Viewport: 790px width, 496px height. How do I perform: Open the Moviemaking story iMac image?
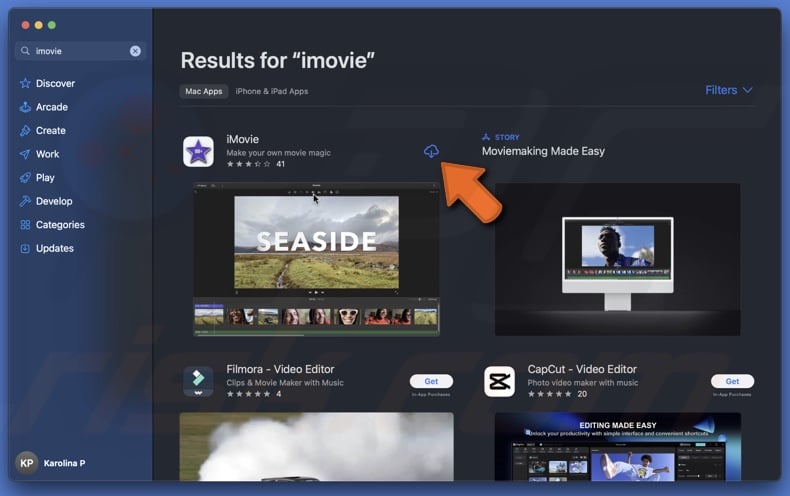click(618, 260)
